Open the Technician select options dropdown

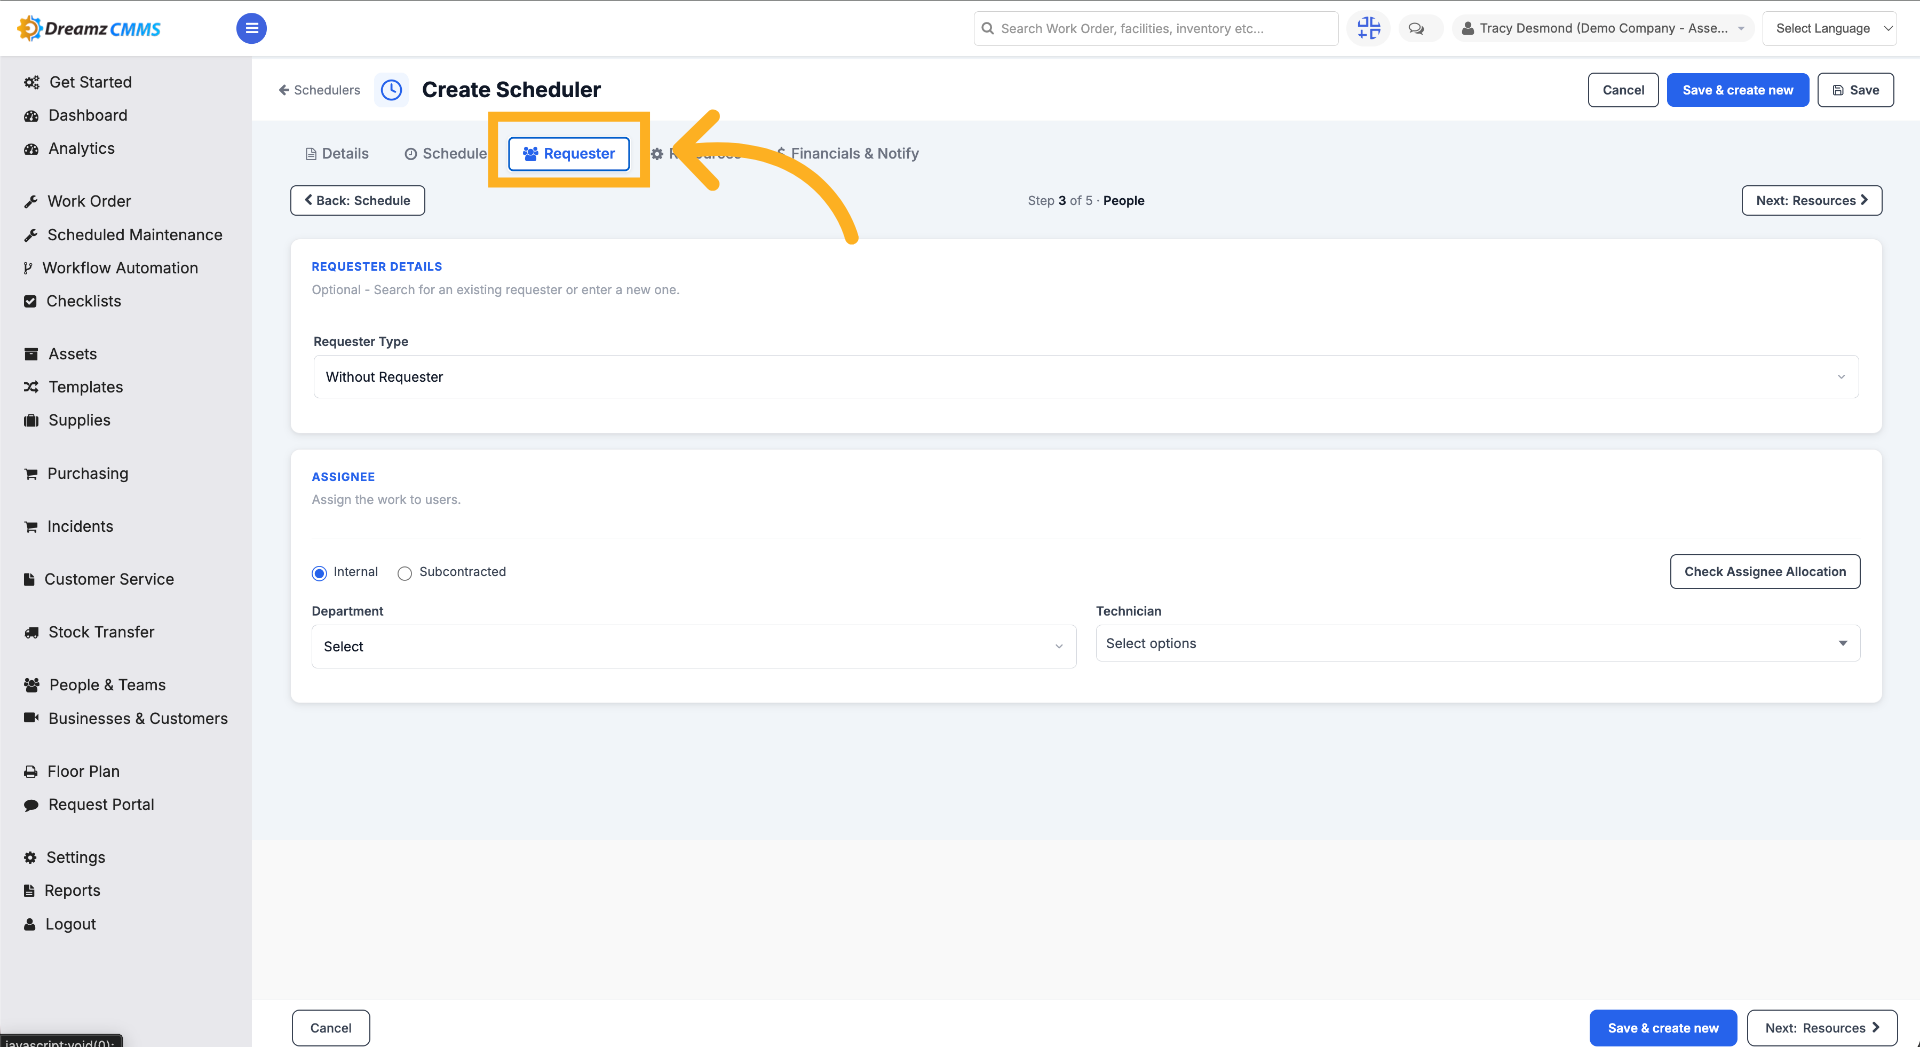point(1477,643)
